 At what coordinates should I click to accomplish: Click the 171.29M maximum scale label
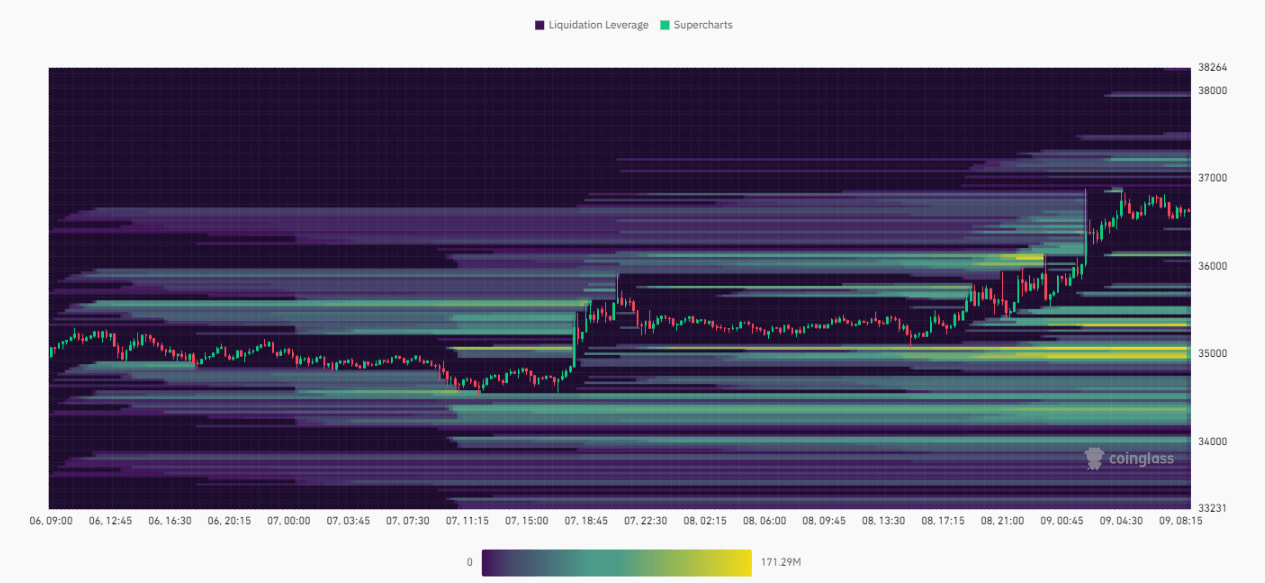tap(780, 563)
